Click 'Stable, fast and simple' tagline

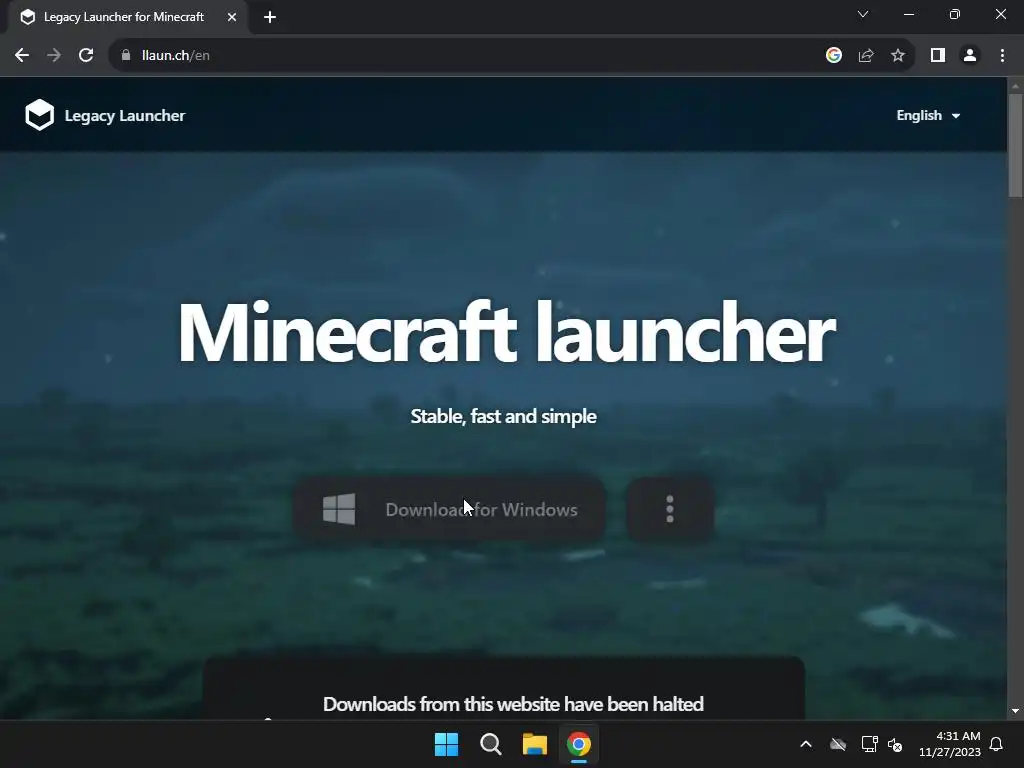click(504, 417)
